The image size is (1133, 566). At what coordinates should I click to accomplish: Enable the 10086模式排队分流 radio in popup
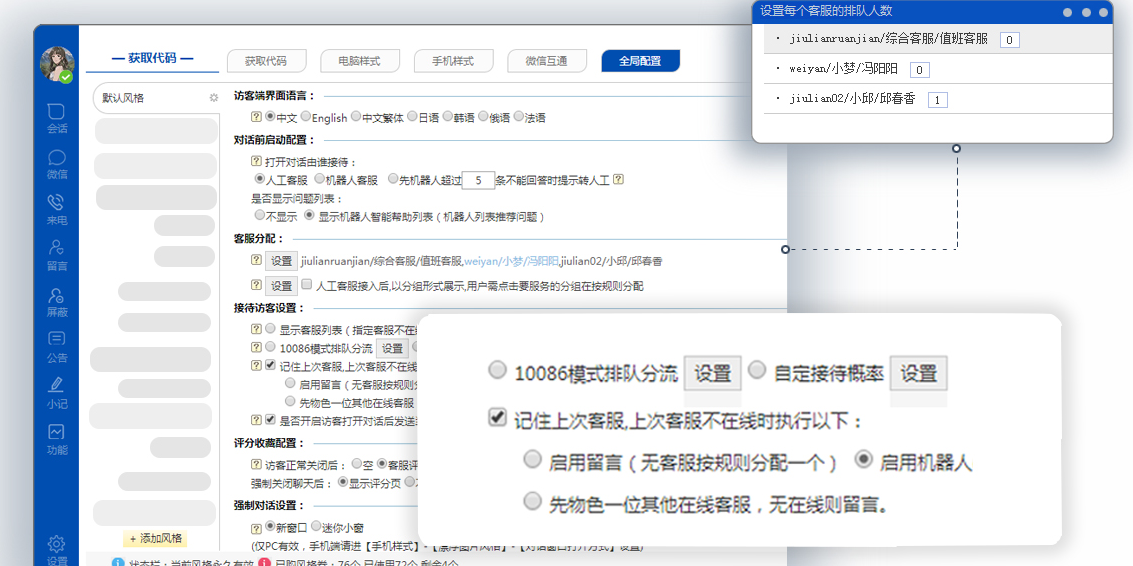point(497,371)
